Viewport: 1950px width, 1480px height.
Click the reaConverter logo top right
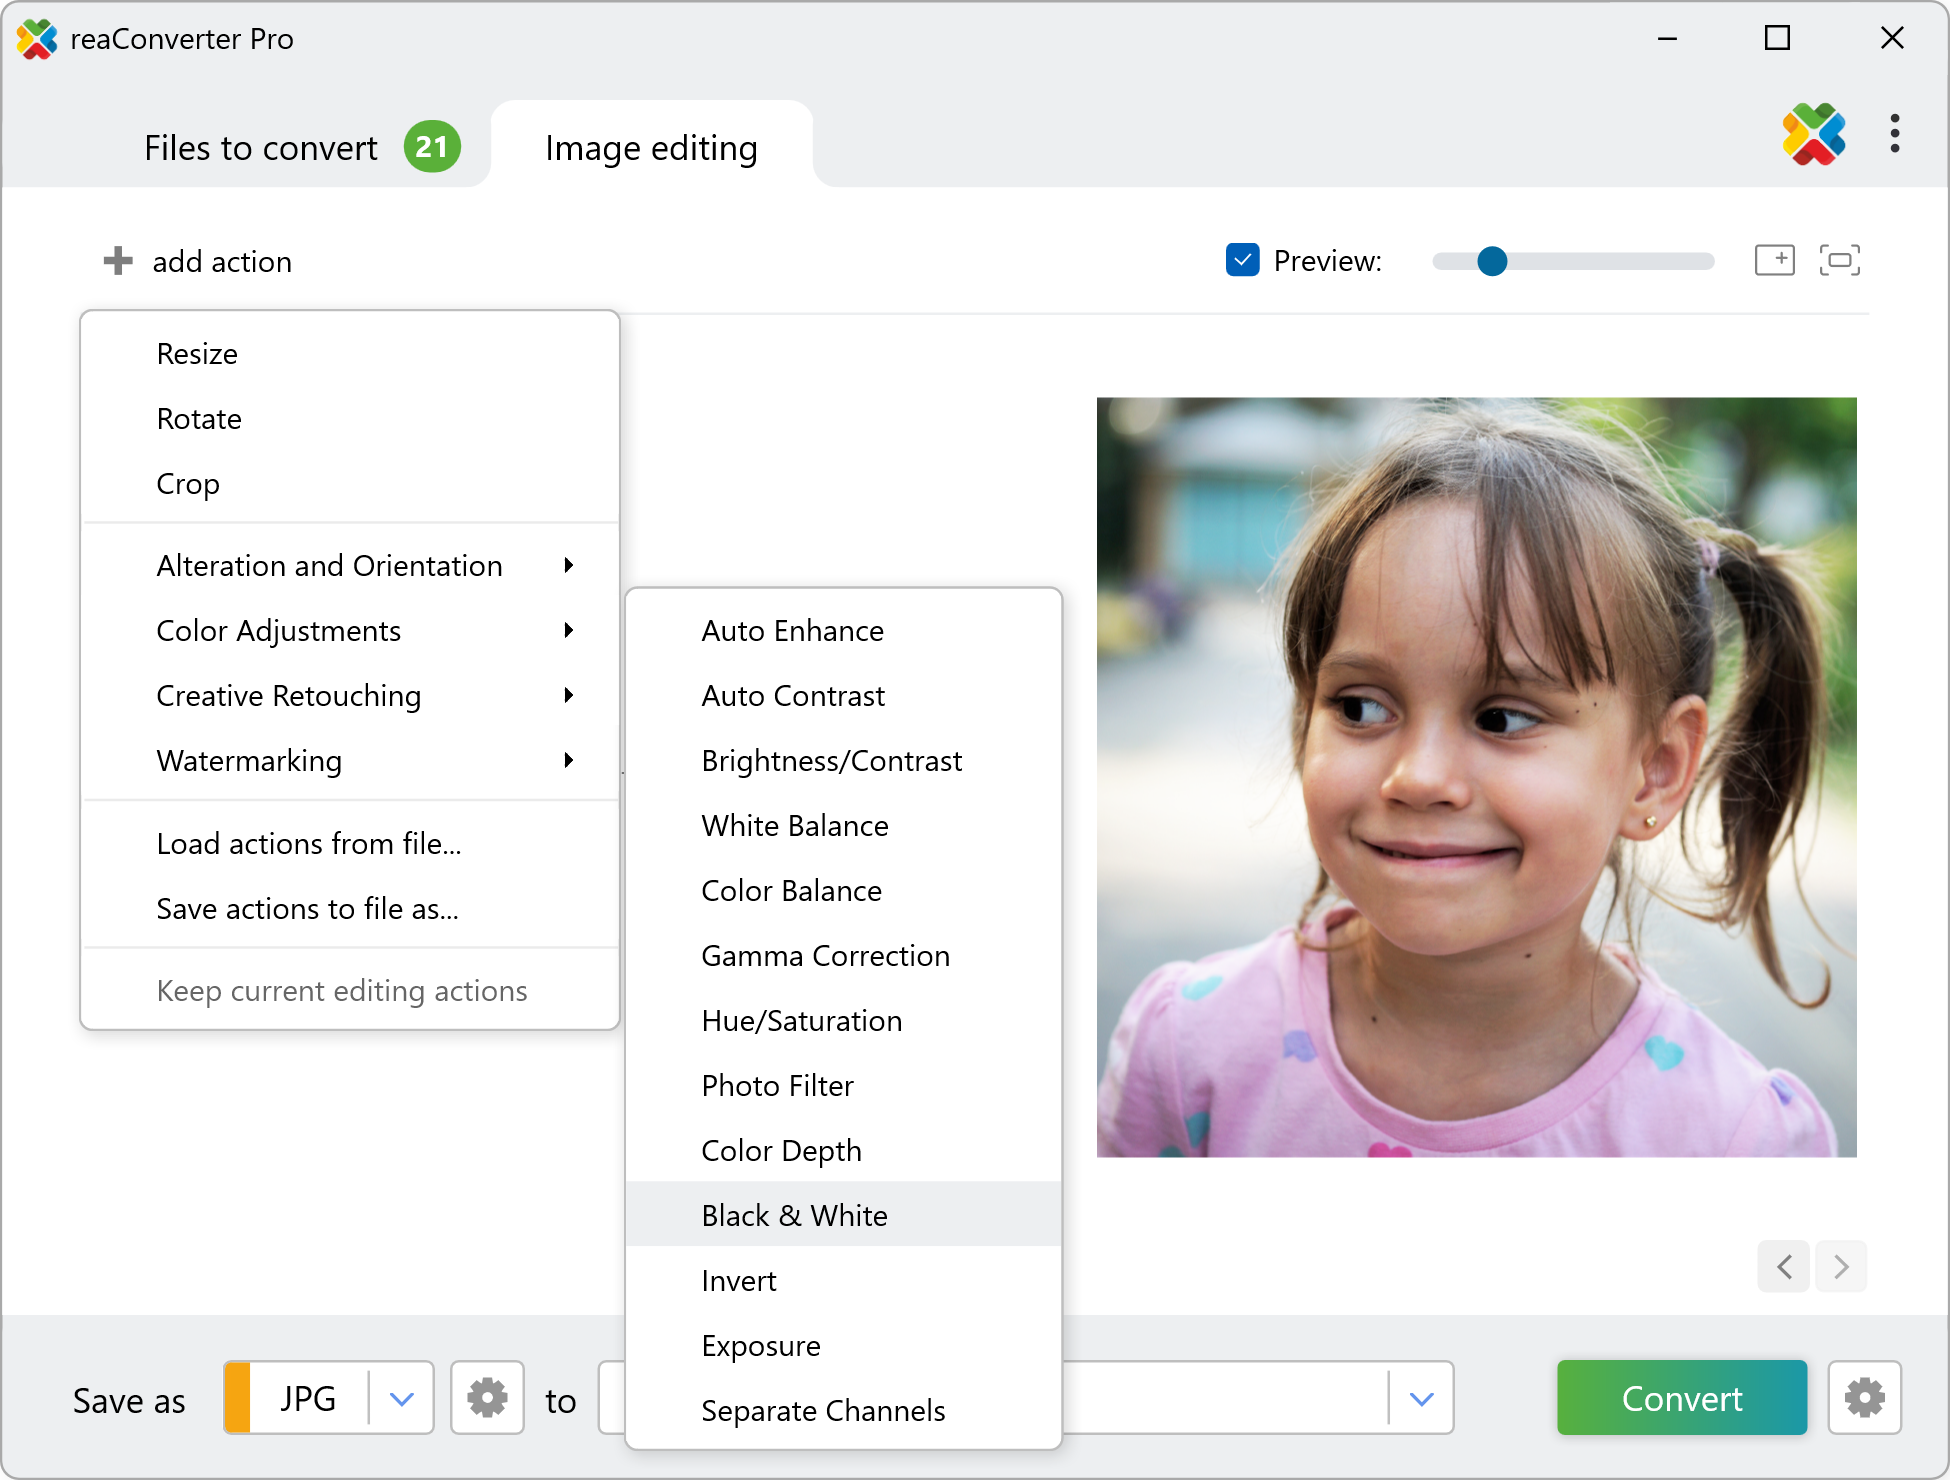1814,134
